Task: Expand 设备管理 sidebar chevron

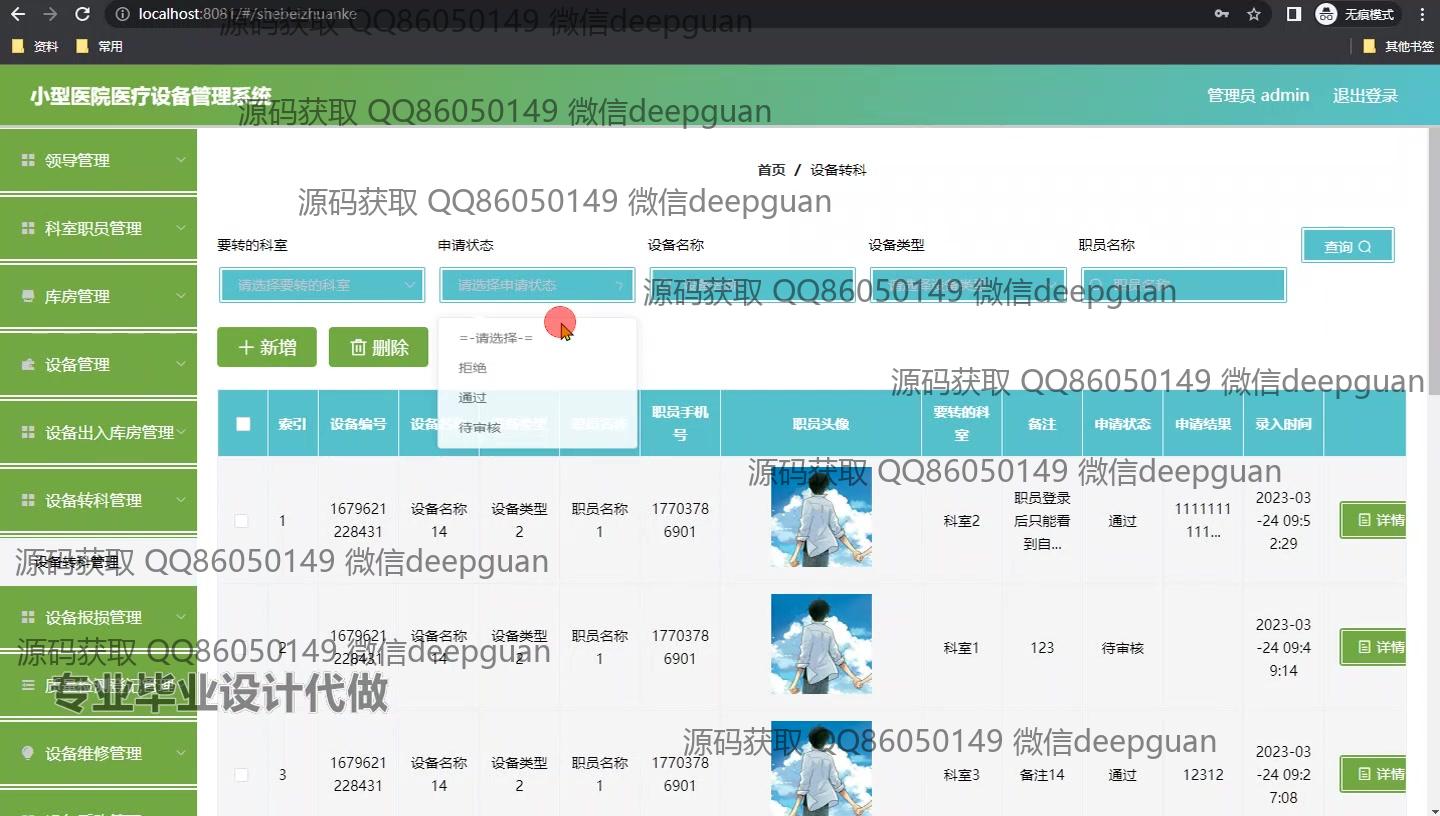Action: click(181, 364)
